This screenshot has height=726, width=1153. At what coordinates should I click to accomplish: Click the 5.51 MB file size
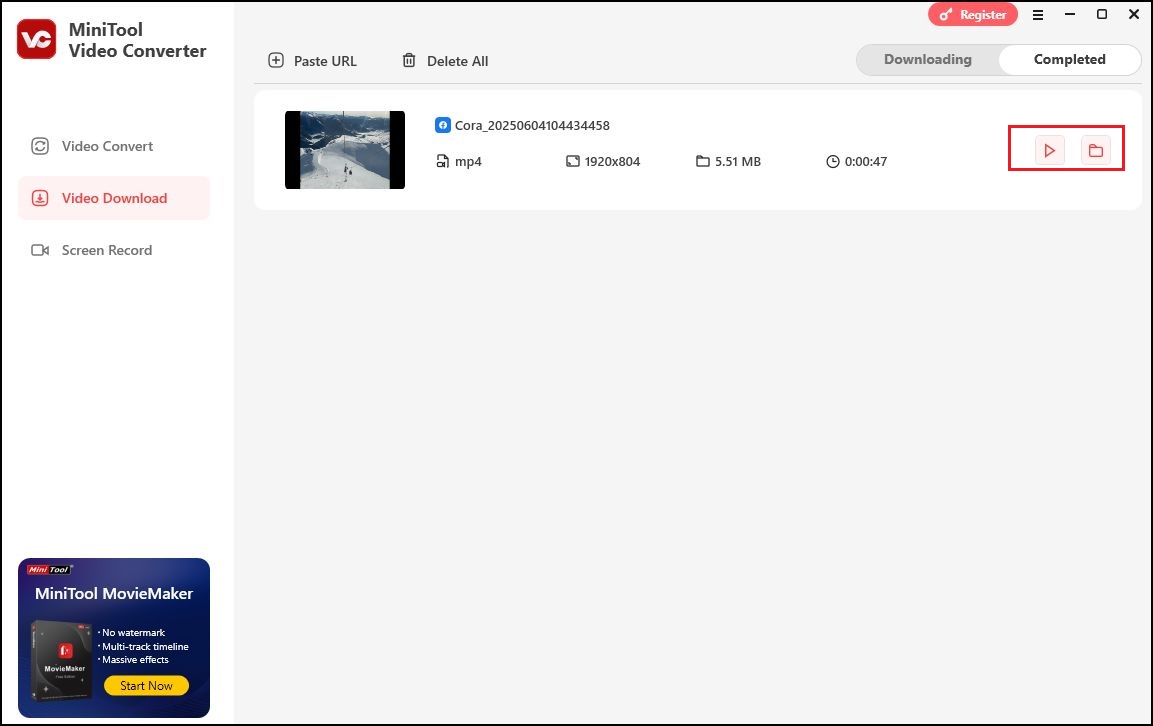click(x=738, y=161)
